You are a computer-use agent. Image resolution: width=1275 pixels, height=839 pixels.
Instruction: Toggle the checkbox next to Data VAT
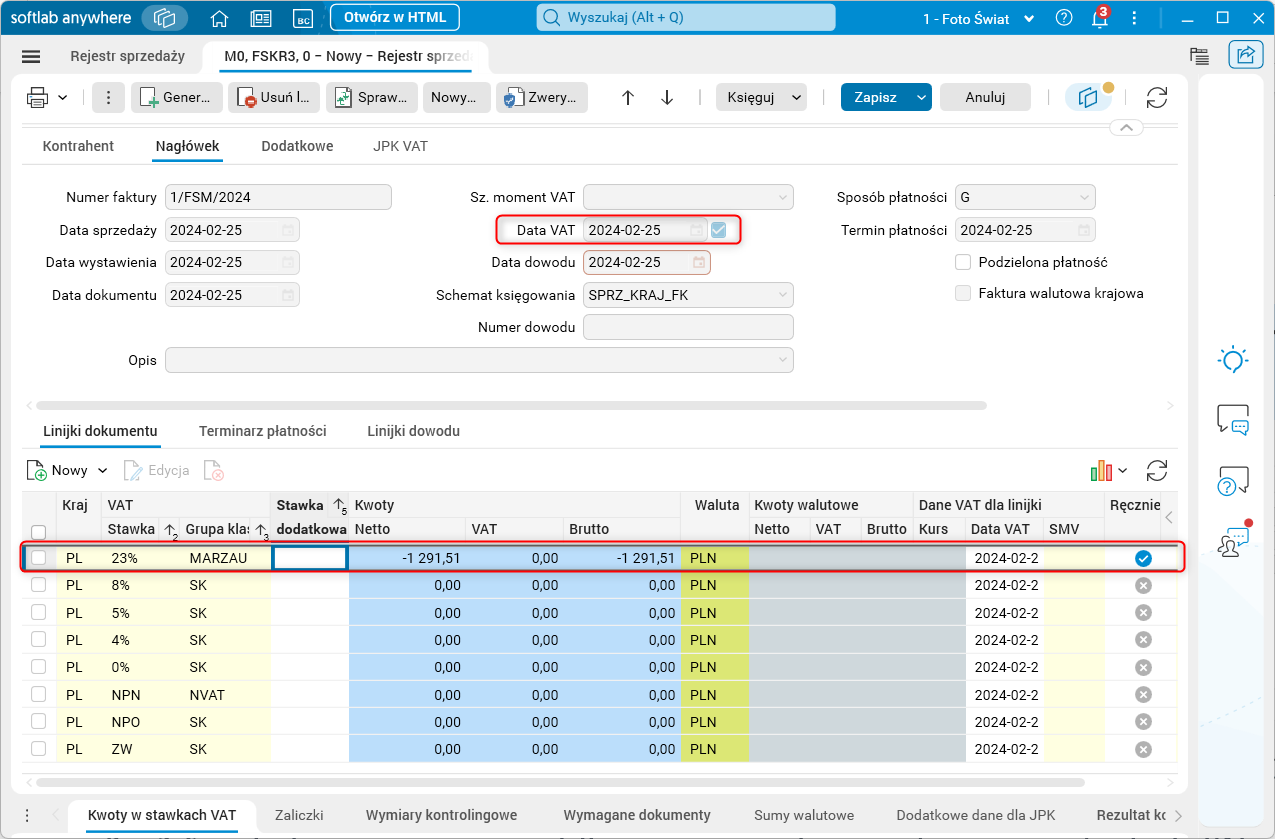click(719, 230)
